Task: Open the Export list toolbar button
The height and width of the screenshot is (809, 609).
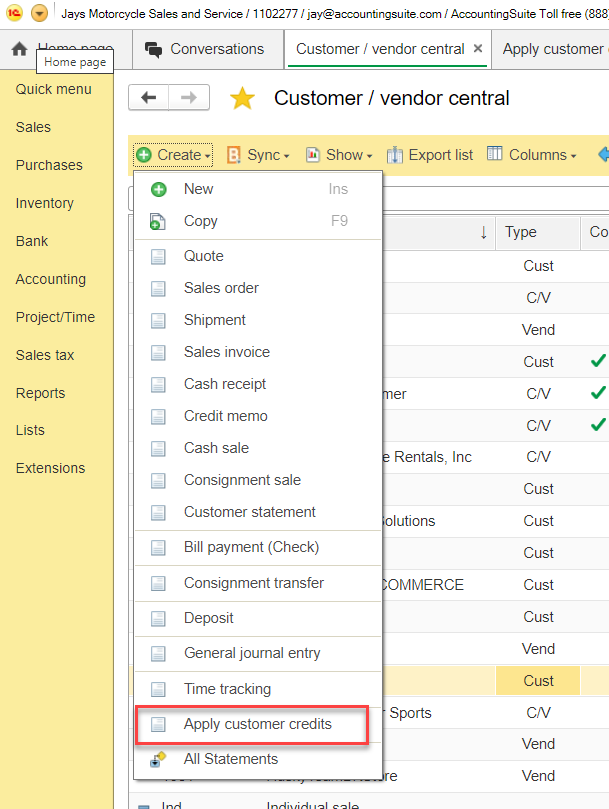Action: (430, 155)
